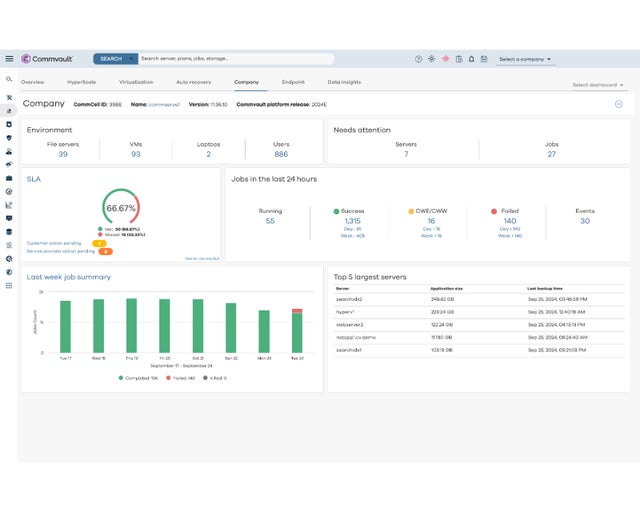Viewport: 640px width, 512px height.
Task: Go to the Data Insights tab
Action: (x=344, y=82)
